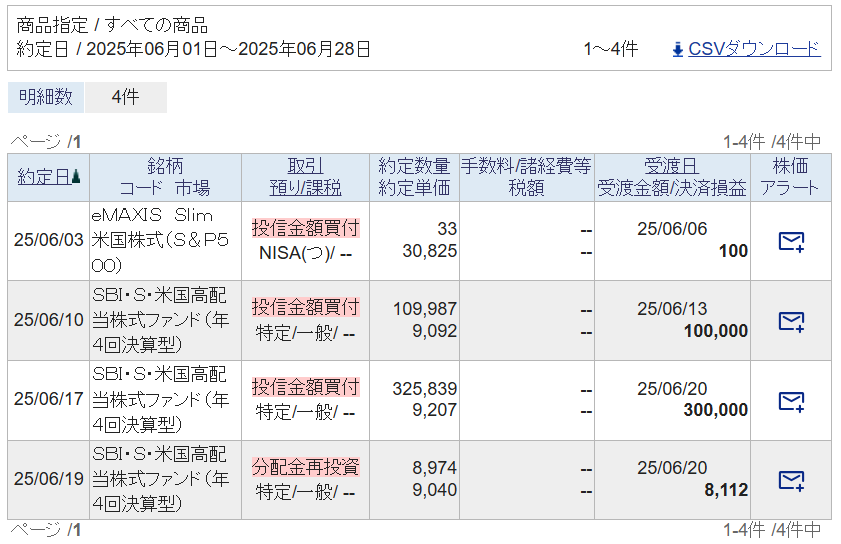Select the 商品指定 / すべての商品 text
Screen dimensions: 841x544
[112, 25]
